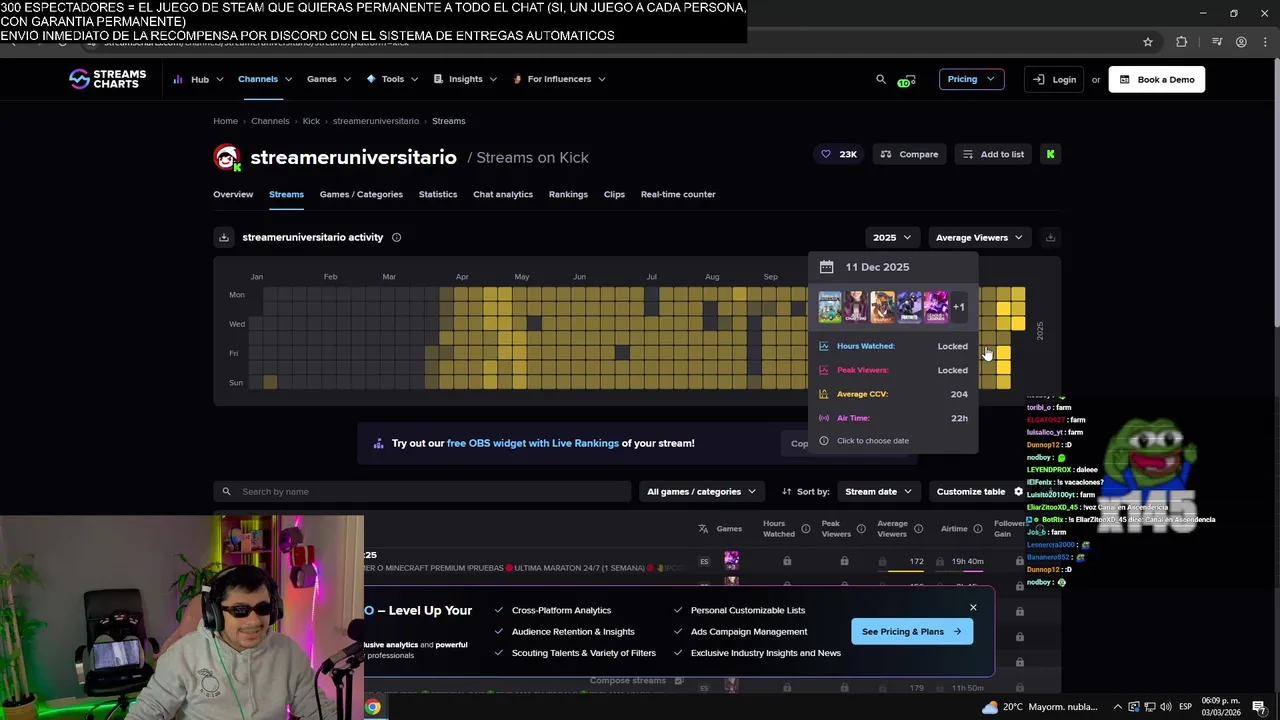Click the info icon beside Hours Watched column

tap(805, 528)
